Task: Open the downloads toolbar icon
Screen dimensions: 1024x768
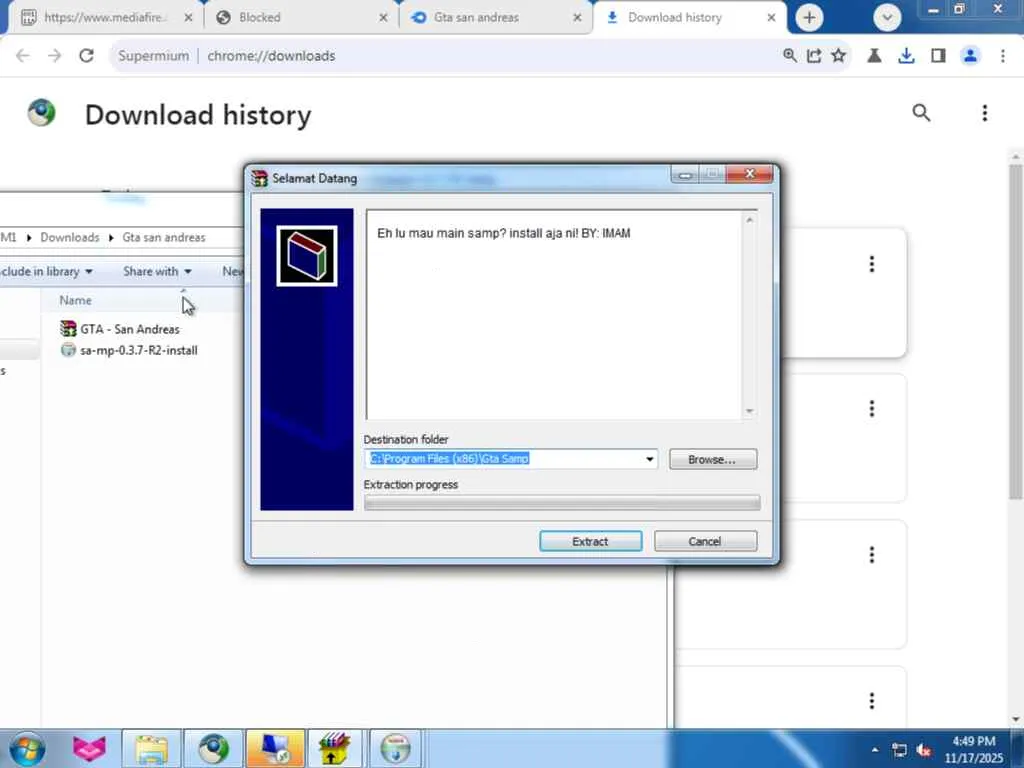Action: [906, 56]
